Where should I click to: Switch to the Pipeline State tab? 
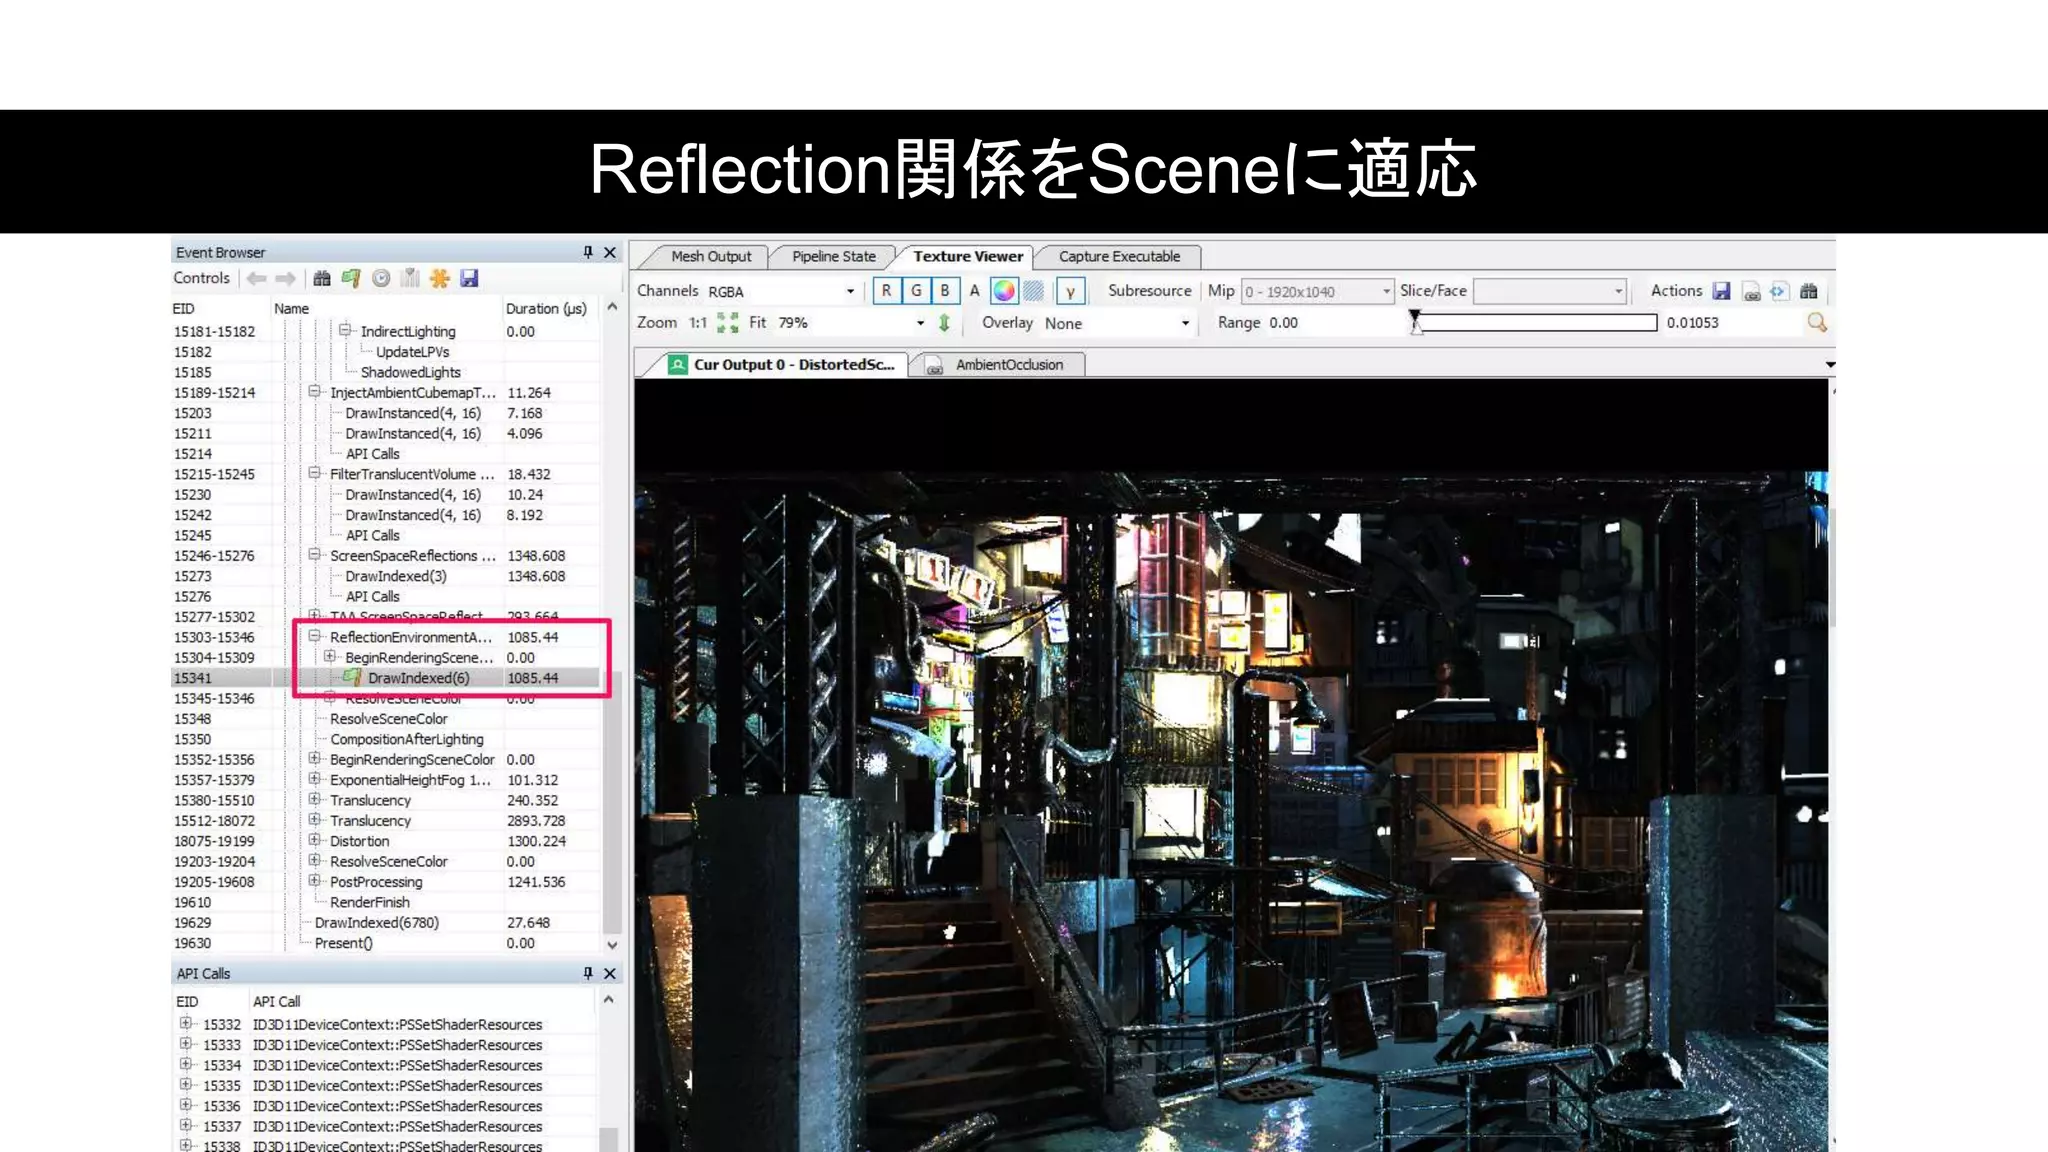(x=833, y=257)
